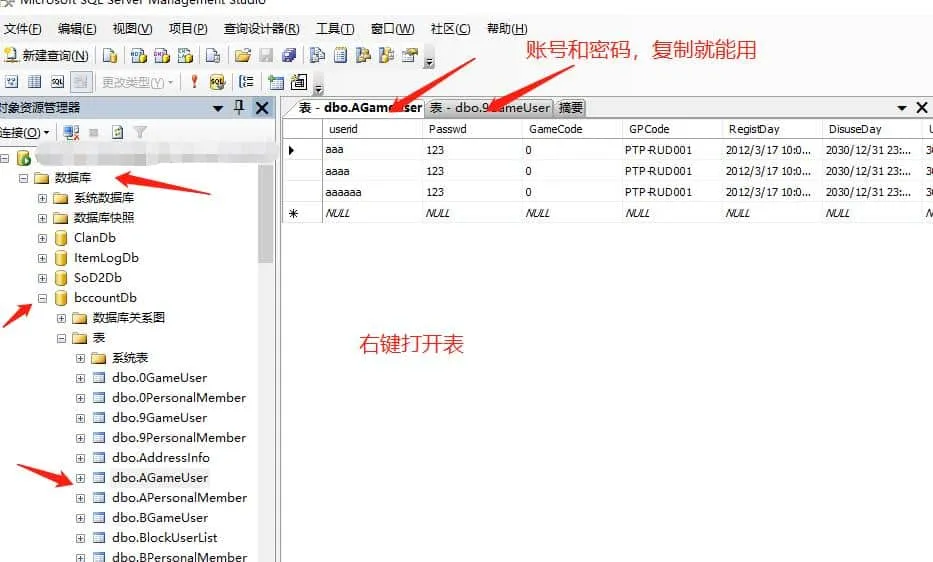Open the Object Explorer window position dropdown arrow
933x562 pixels.
(218, 108)
